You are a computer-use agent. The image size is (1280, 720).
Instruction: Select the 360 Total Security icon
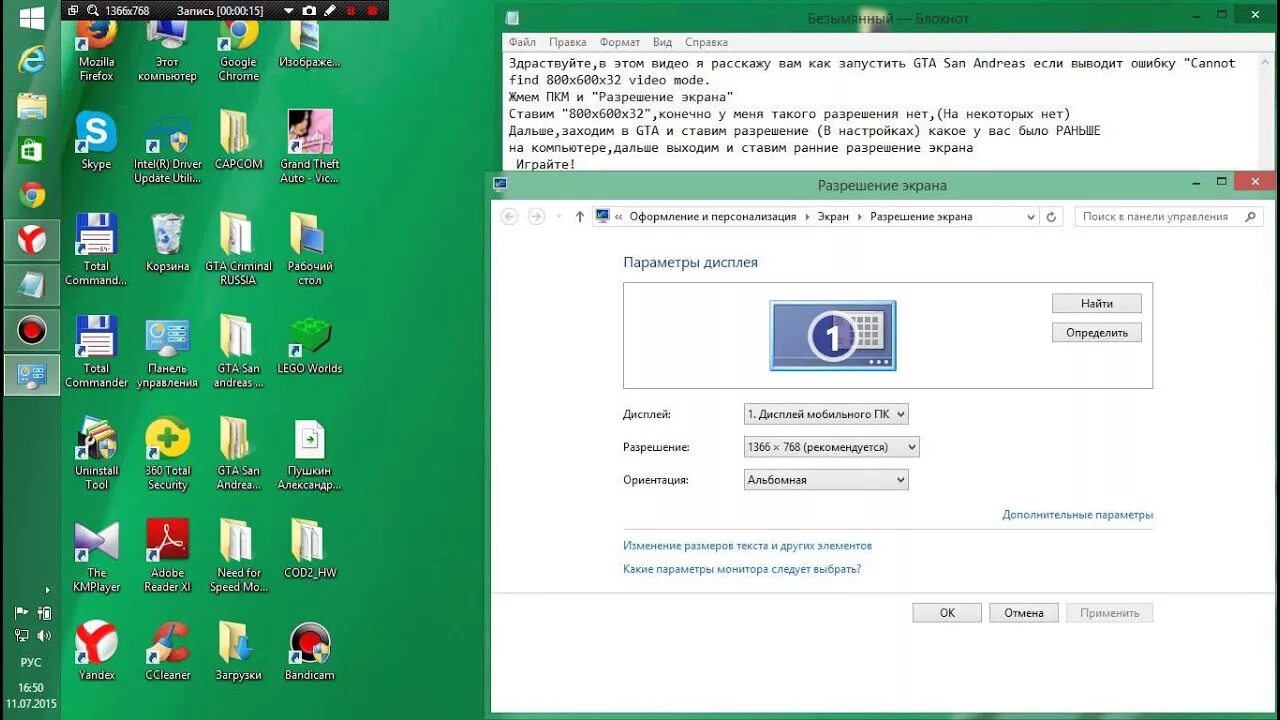coord(167,454)
